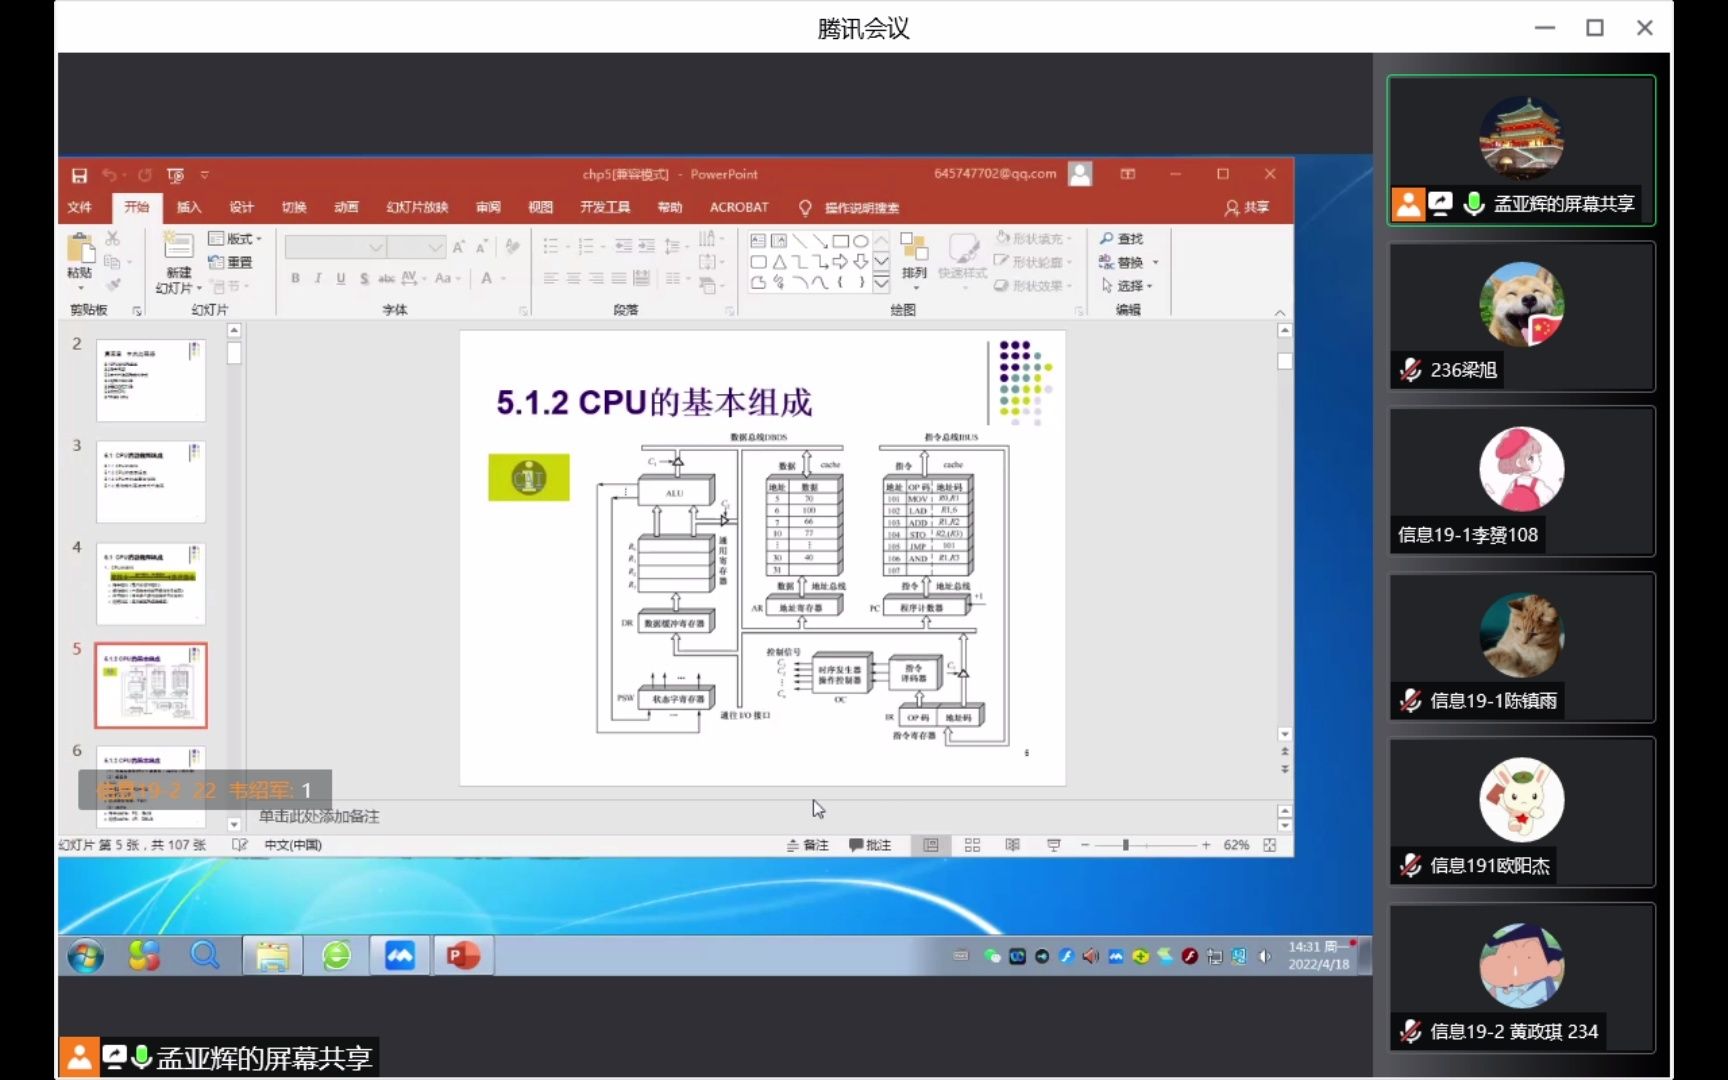Expand the shapes gallery more arrow

881,284
